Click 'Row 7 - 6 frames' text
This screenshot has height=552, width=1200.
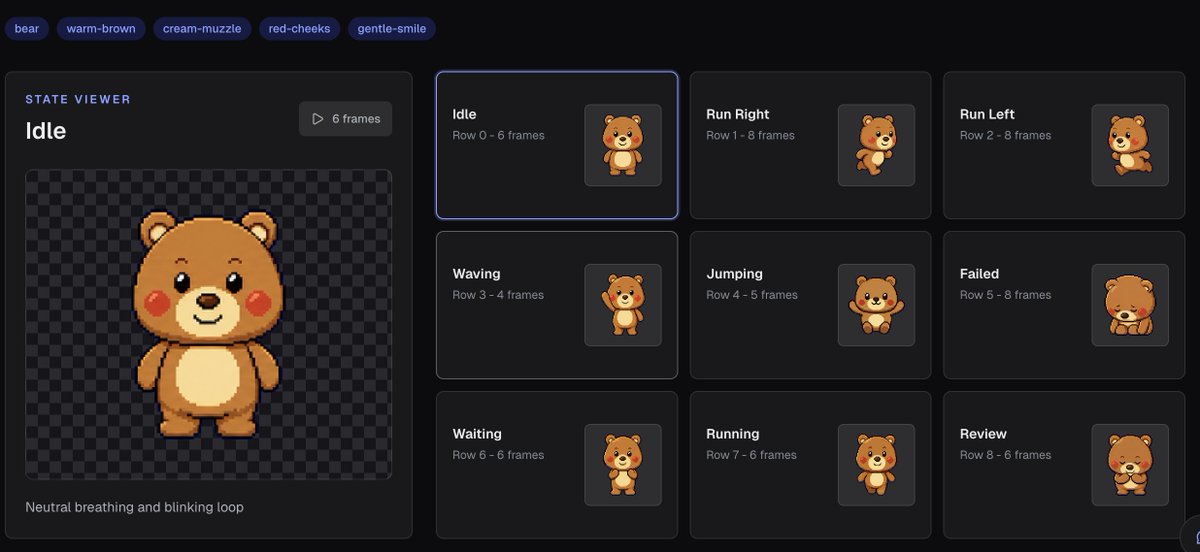tap(751, 455)
